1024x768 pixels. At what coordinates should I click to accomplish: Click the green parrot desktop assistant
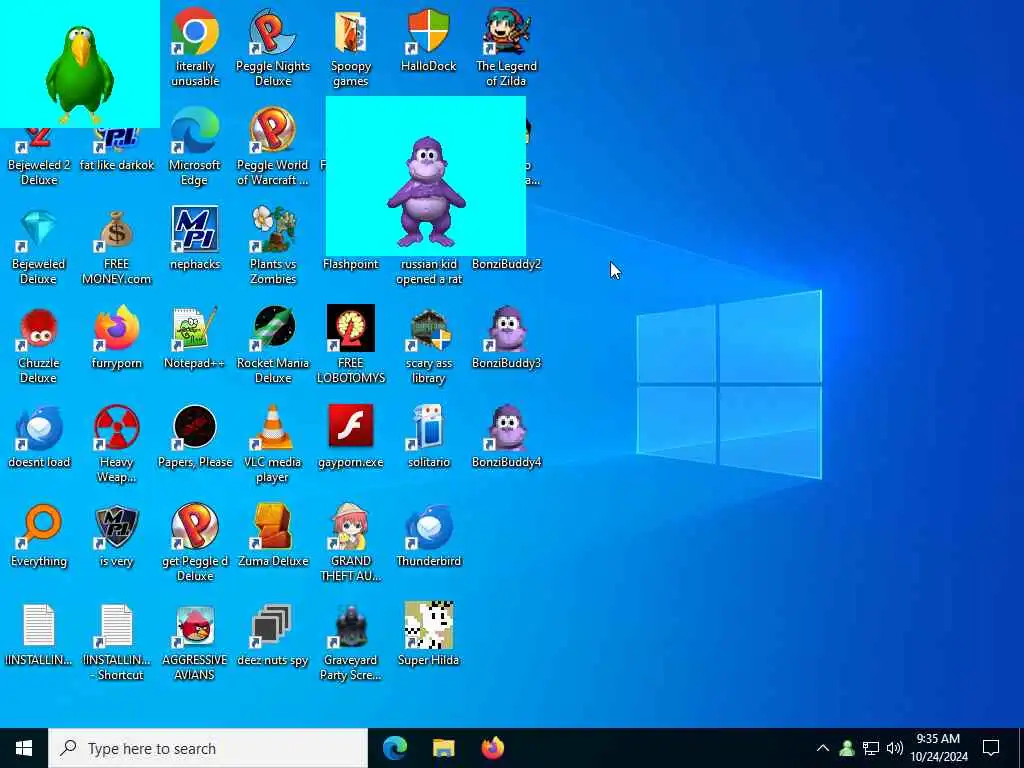[80, 74]
